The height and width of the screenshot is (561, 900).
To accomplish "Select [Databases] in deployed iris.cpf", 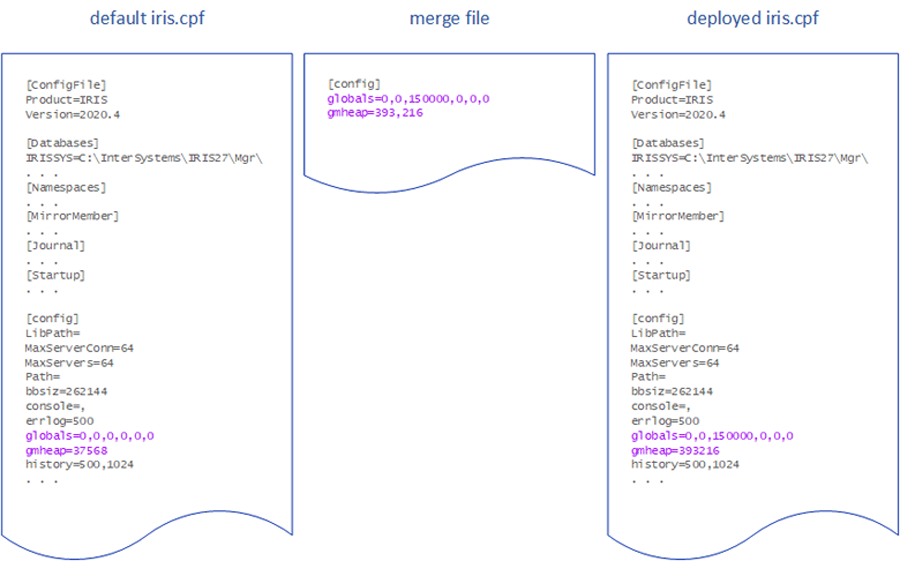I will click(x=668, y=143).
